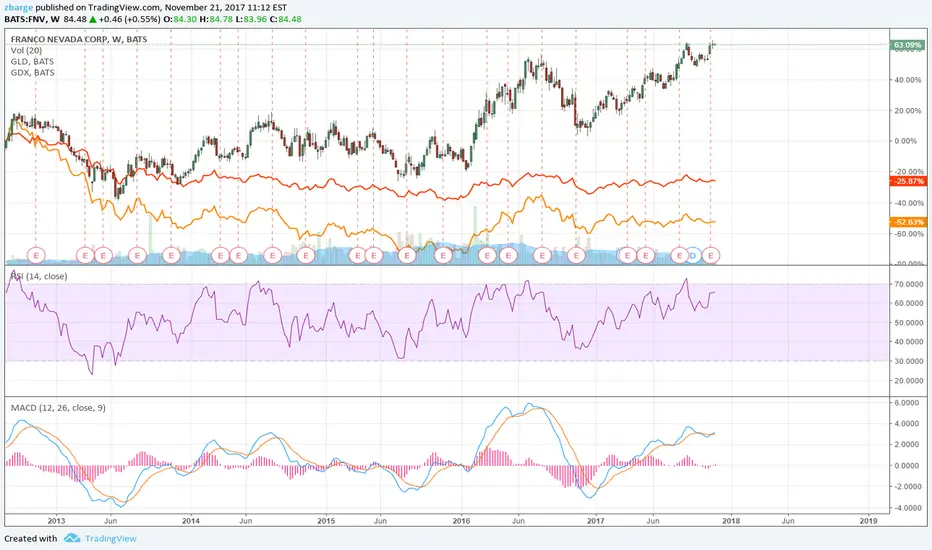This screenshot has width=932, height=550.
Task: Click the 2017 label on time axis
Action: coord(596,521)
